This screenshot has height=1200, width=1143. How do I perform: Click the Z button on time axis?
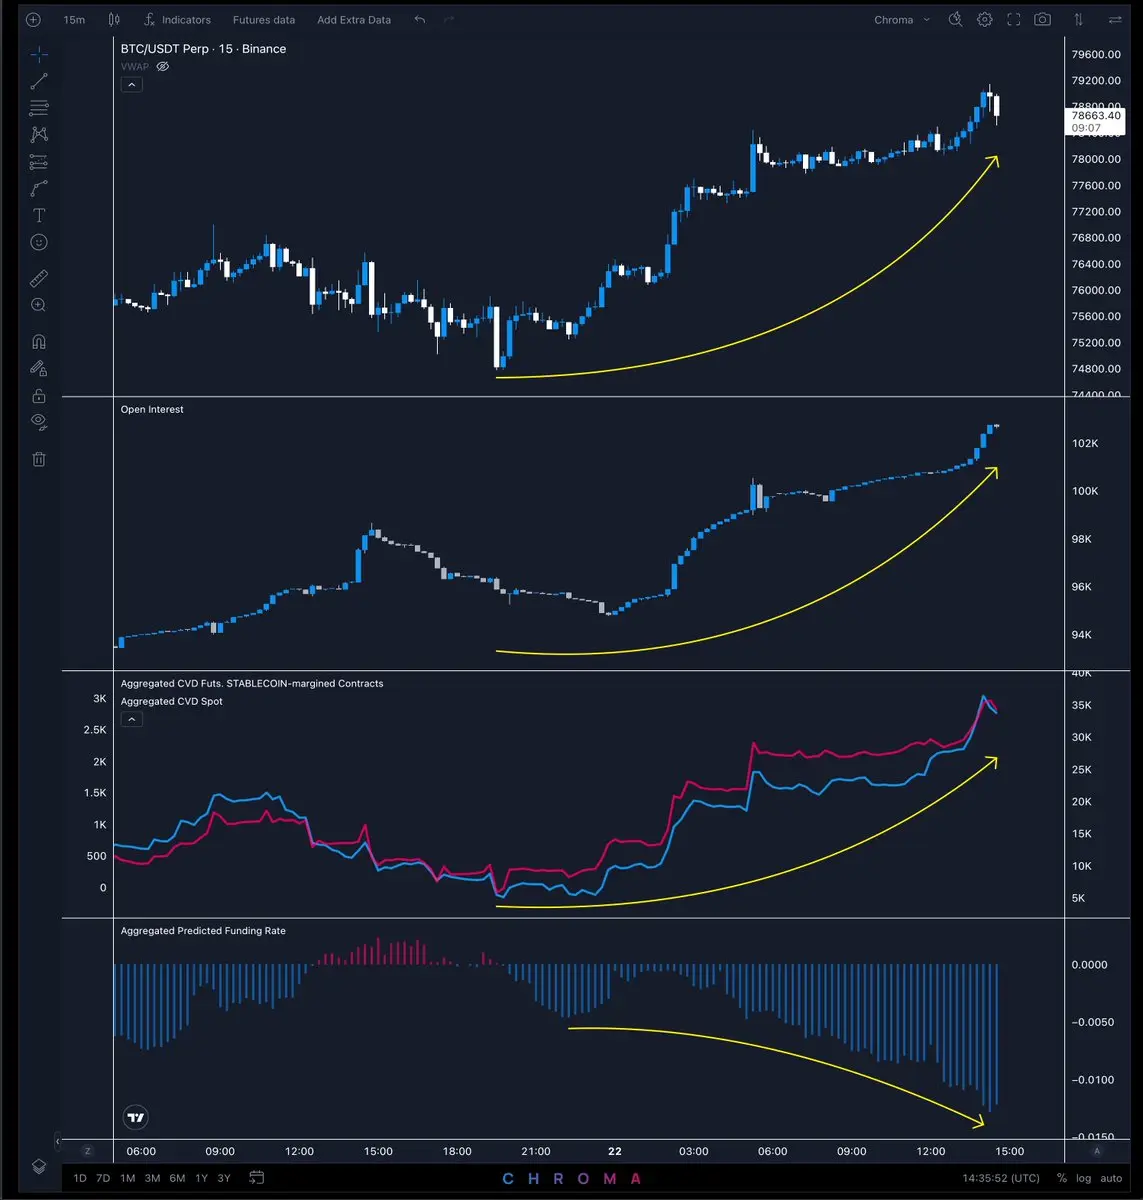tap(88, 1151)
